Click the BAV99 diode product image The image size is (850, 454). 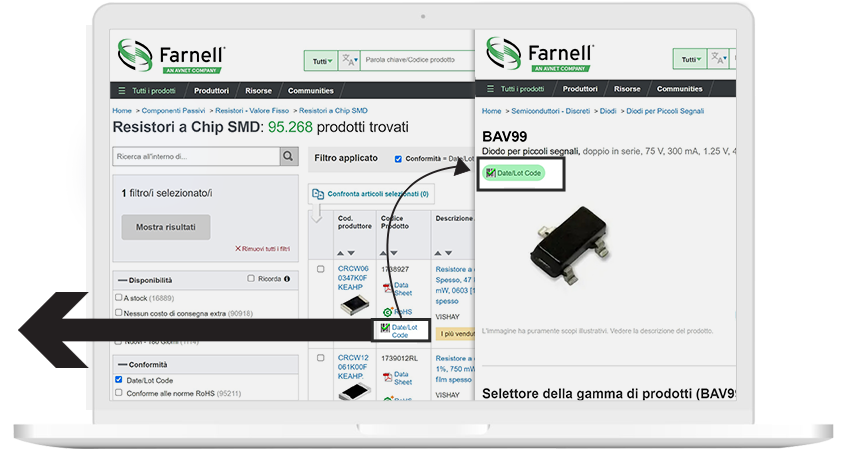pos(570,245)
